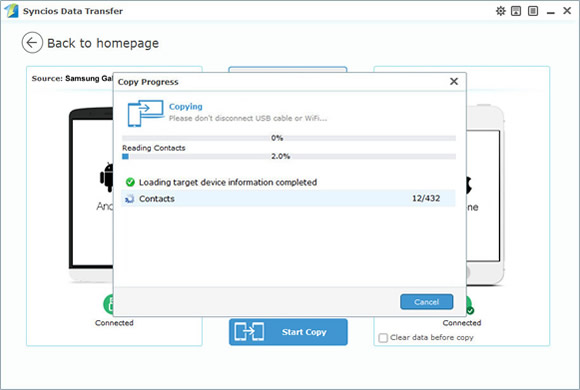Enable Clear data before copy checkbox

[383, 338]
